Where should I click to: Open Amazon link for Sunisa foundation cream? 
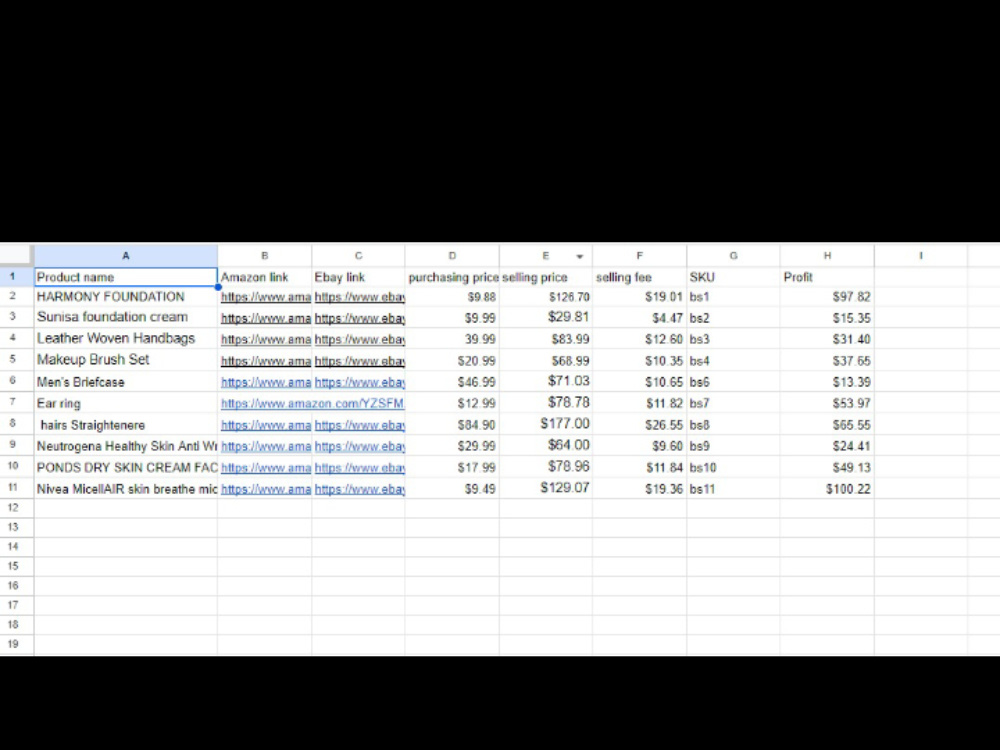(265, 318)
